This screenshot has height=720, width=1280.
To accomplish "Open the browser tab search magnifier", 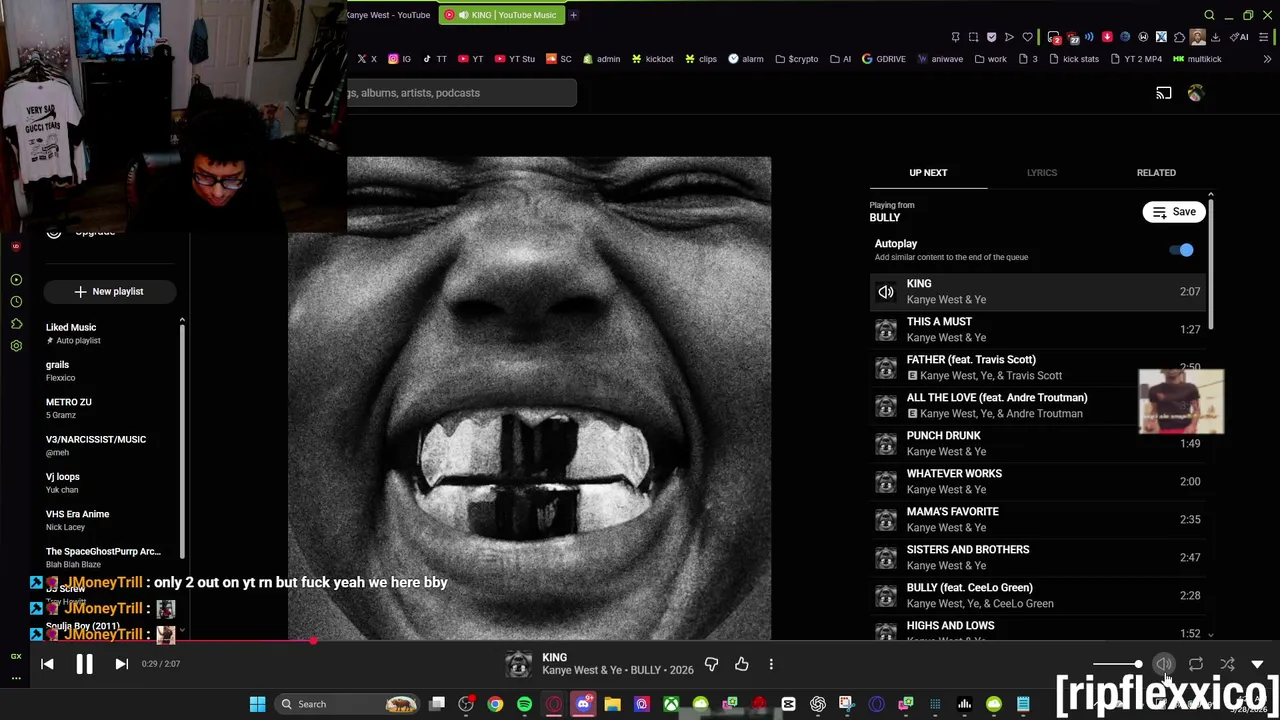I will pyautogui.click(x=1209, y=15).
